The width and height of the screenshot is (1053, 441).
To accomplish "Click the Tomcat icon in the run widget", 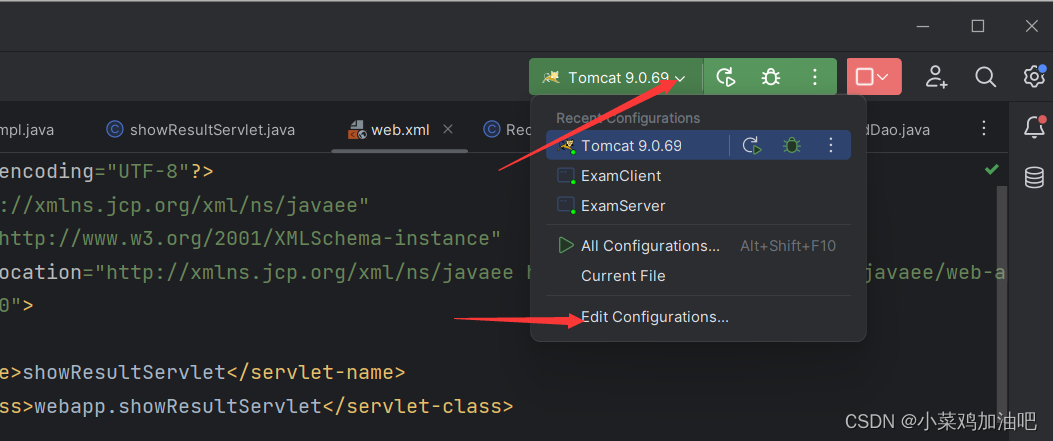I will pyautogui.click(x=551, y=77).
